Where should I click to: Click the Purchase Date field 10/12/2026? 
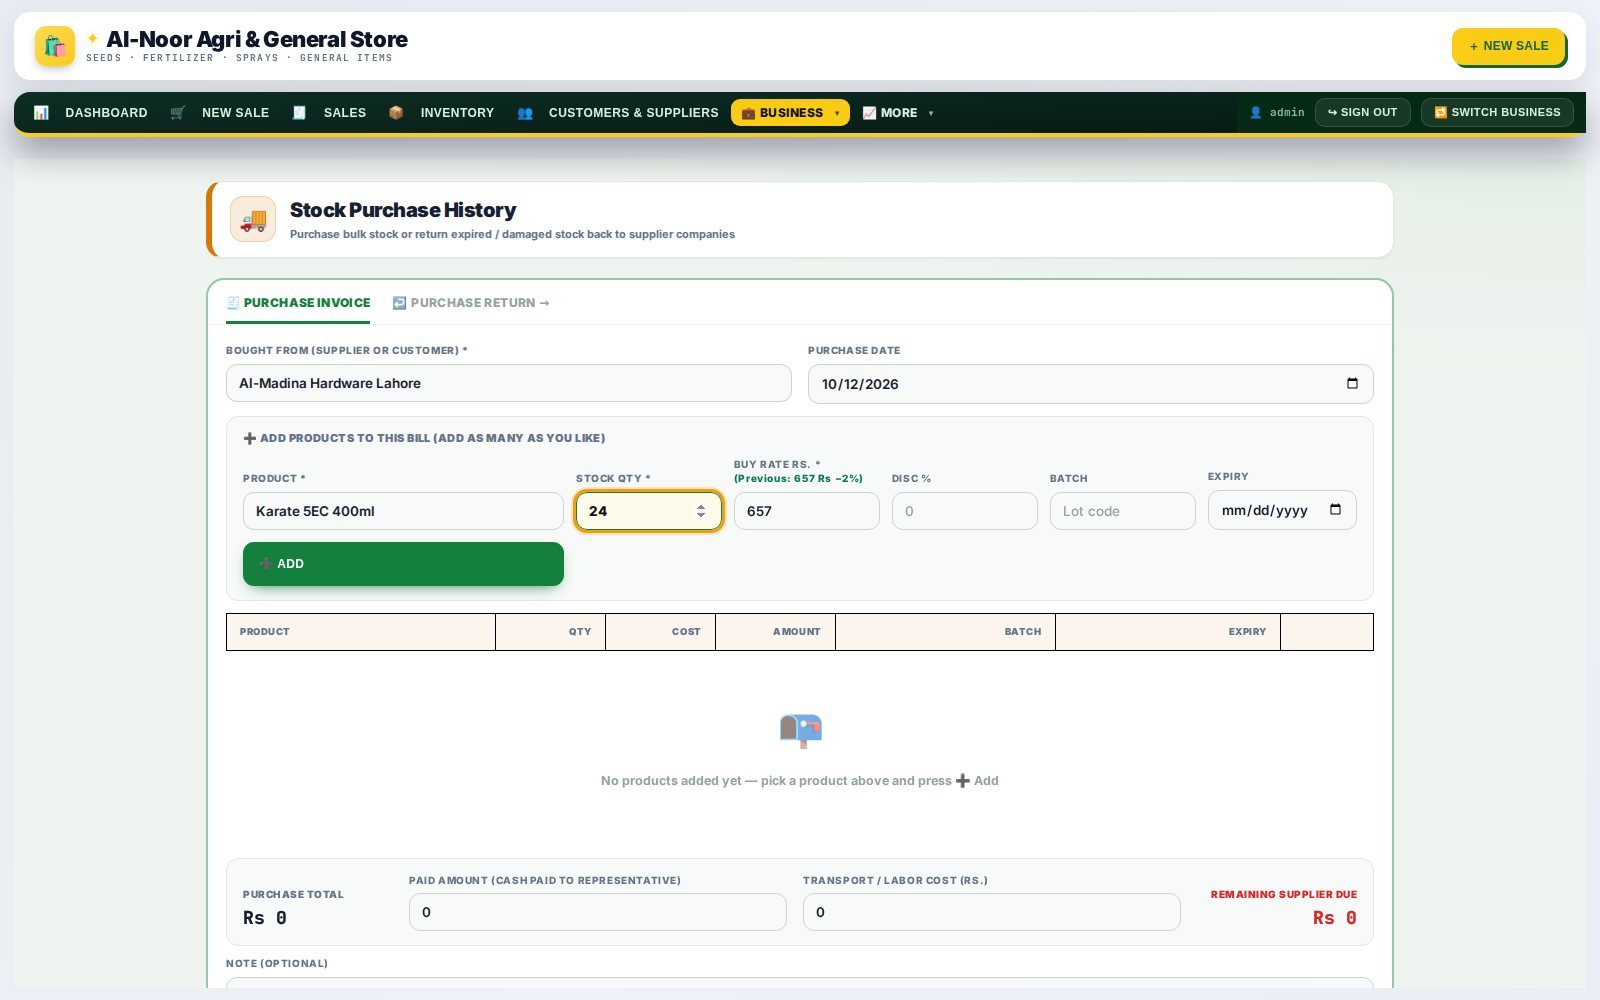coord(1090,384)
